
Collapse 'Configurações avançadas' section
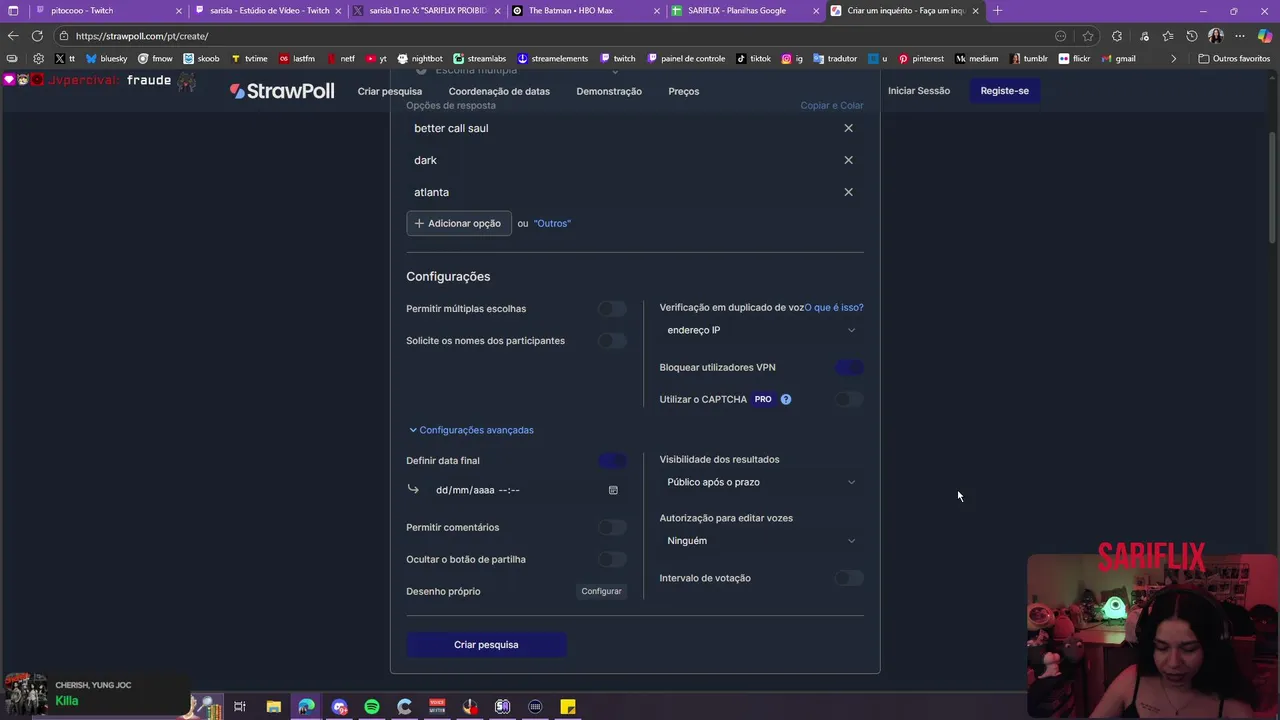coord(471,430)
